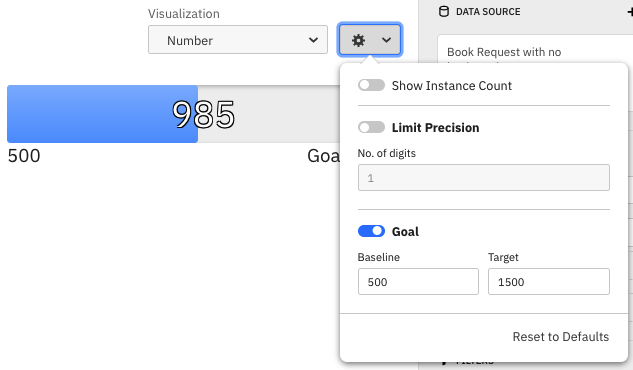Disable the Goal switch
633x370 pixels.
371,231
